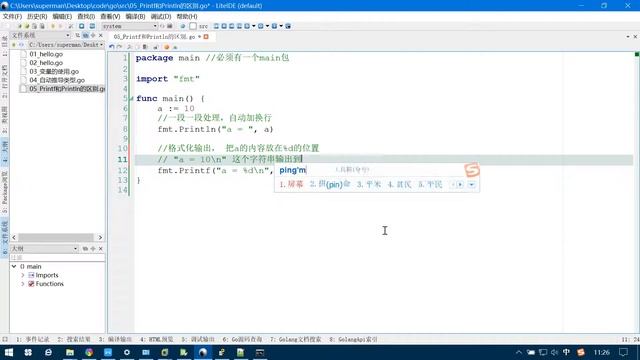Open the 调试(D) menu
Viewport: 640px width, 360px height.
coord(161,16)
